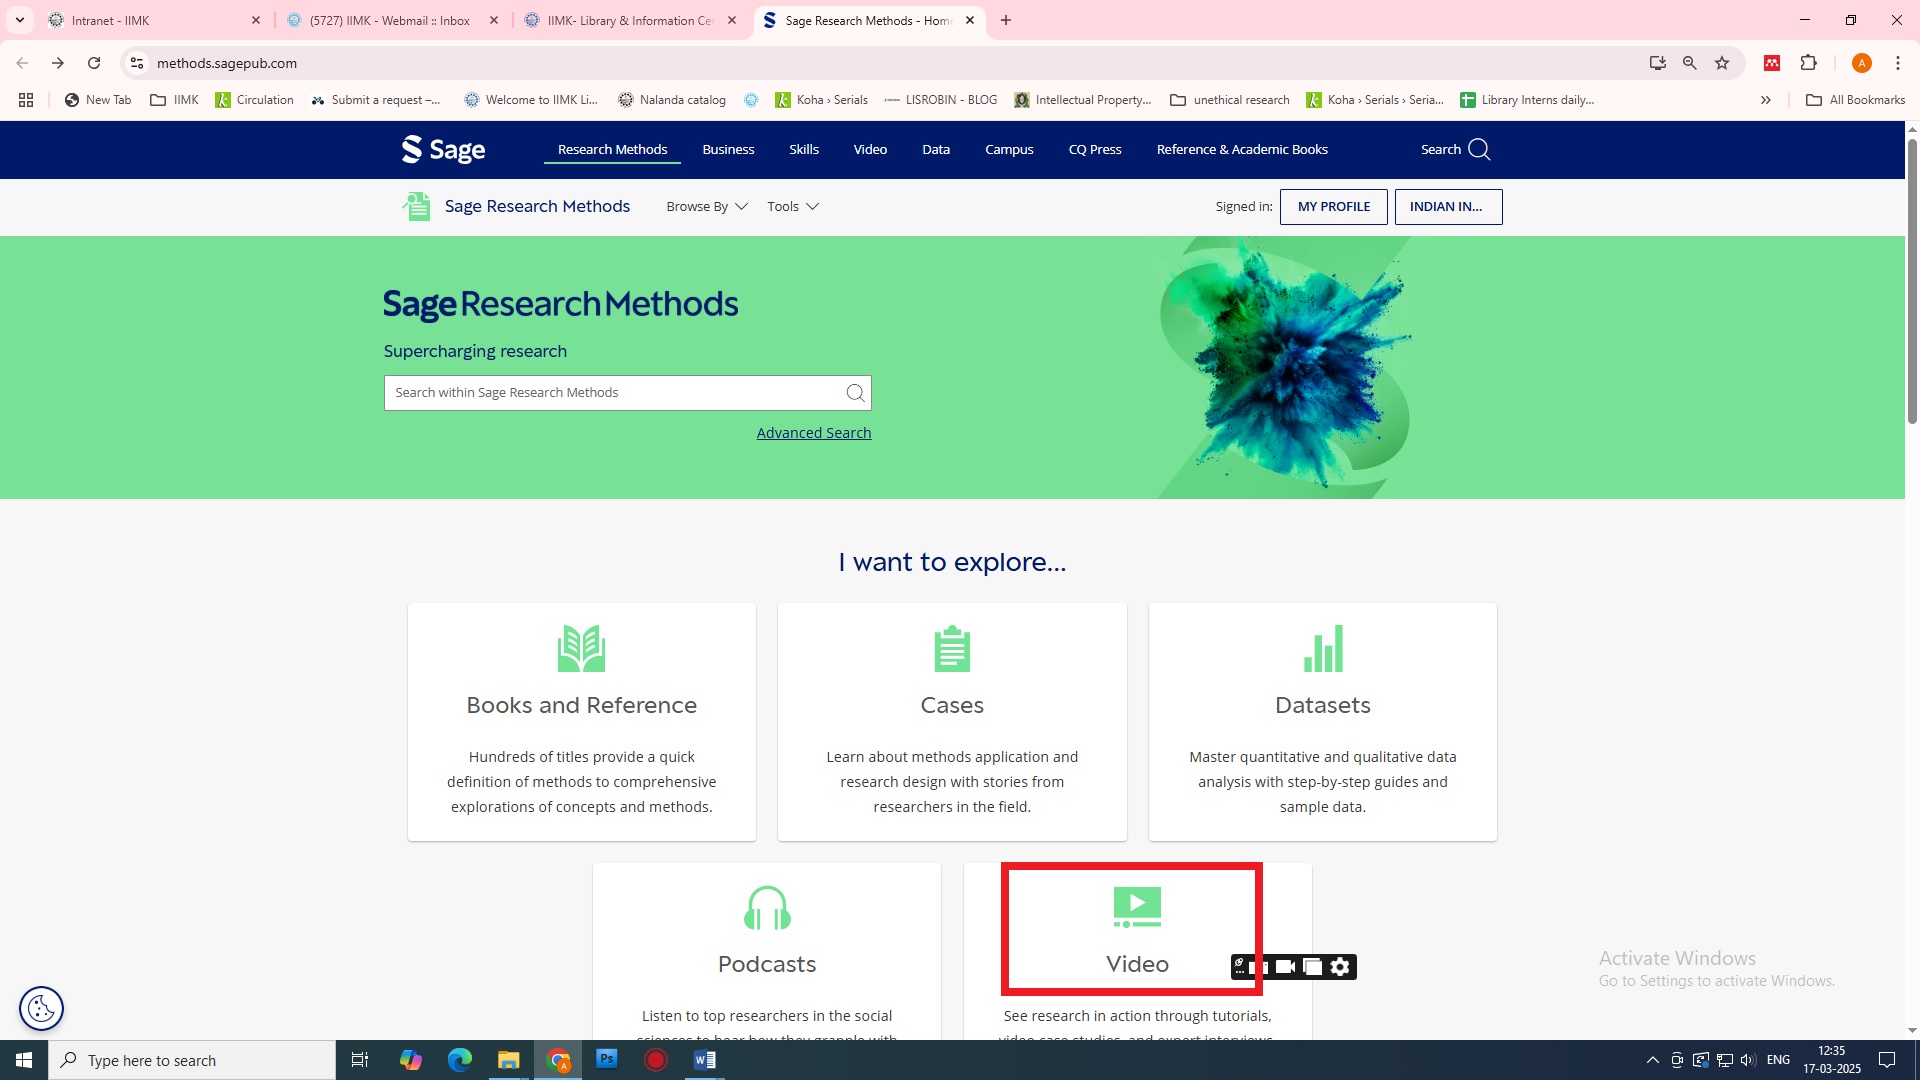Open Microsoft Word from the taskbar
Screen dimensions: 1920x1080
tap(704, 1060)
